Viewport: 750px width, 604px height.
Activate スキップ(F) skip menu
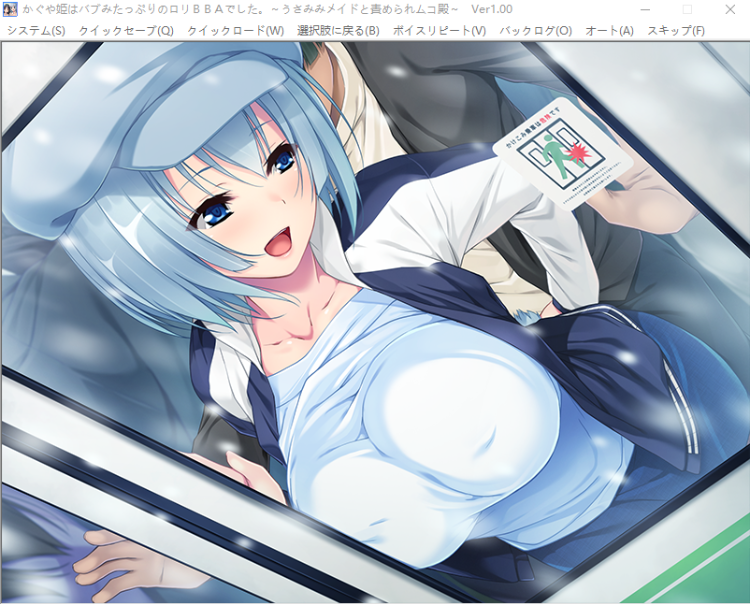coord(675,31)
